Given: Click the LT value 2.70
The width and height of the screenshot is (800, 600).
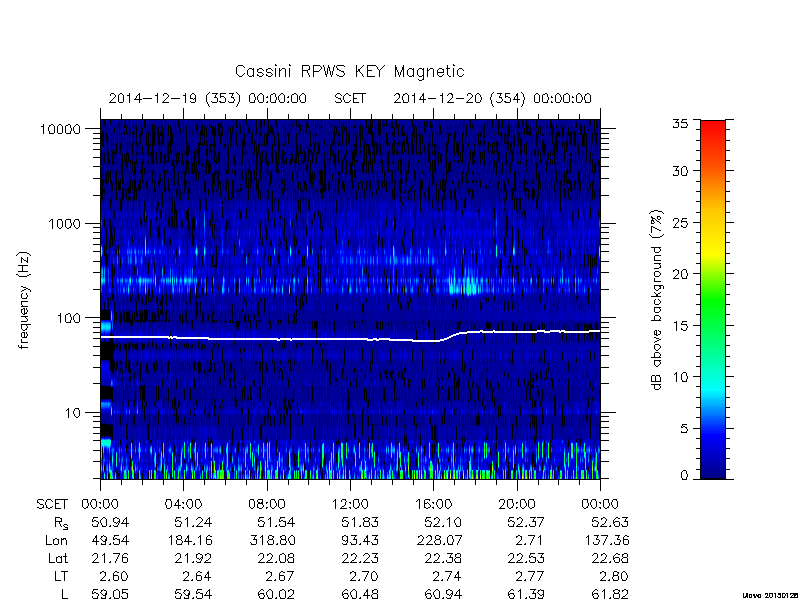Looking at the screenshot, I should pos(364,576).
